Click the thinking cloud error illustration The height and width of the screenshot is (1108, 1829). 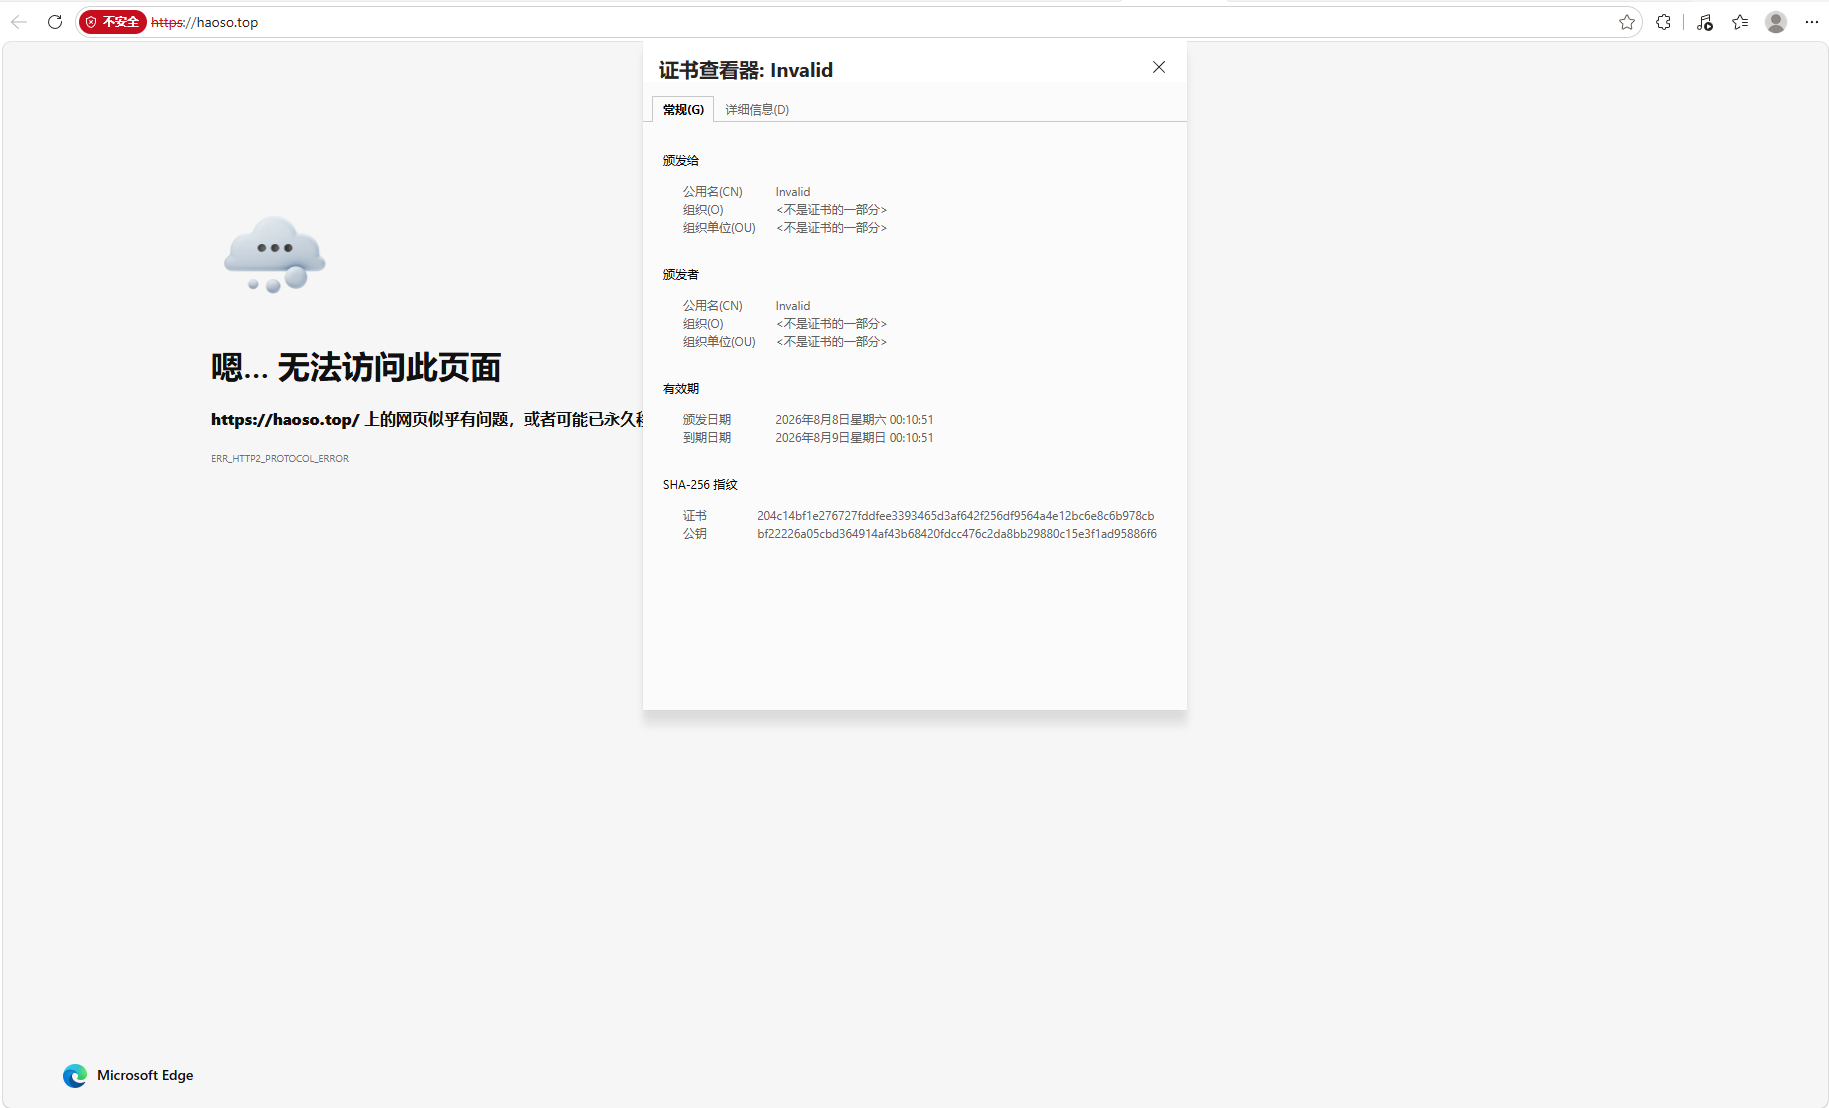click(x=275, y=255)
